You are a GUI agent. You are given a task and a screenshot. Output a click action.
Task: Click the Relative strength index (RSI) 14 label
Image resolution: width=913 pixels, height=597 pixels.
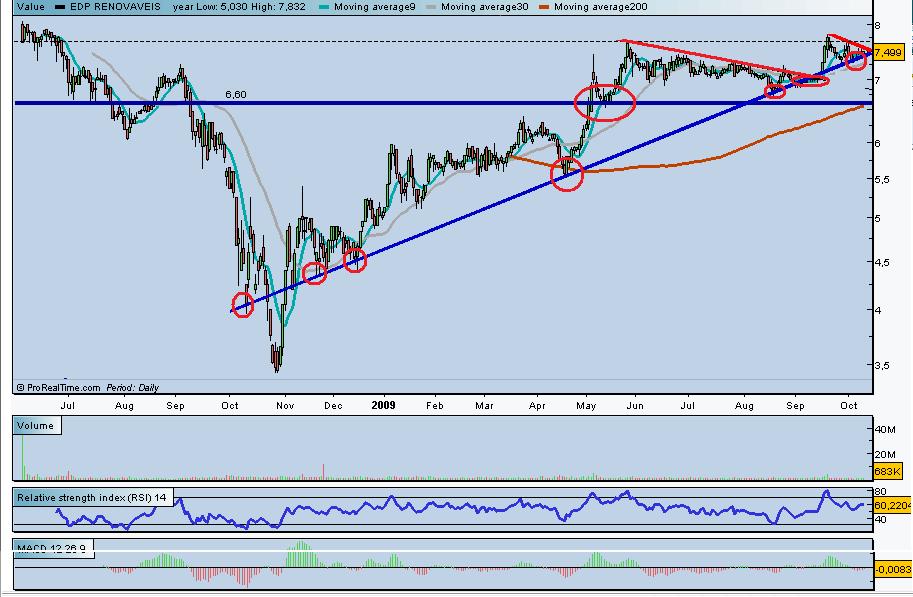coord(91,497)
